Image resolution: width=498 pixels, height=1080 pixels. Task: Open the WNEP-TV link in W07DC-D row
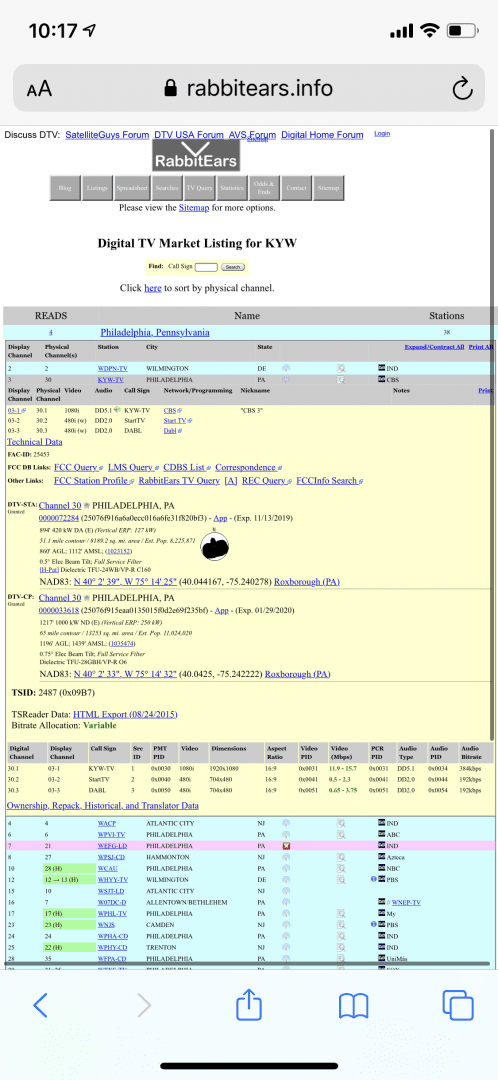(406, 902)
